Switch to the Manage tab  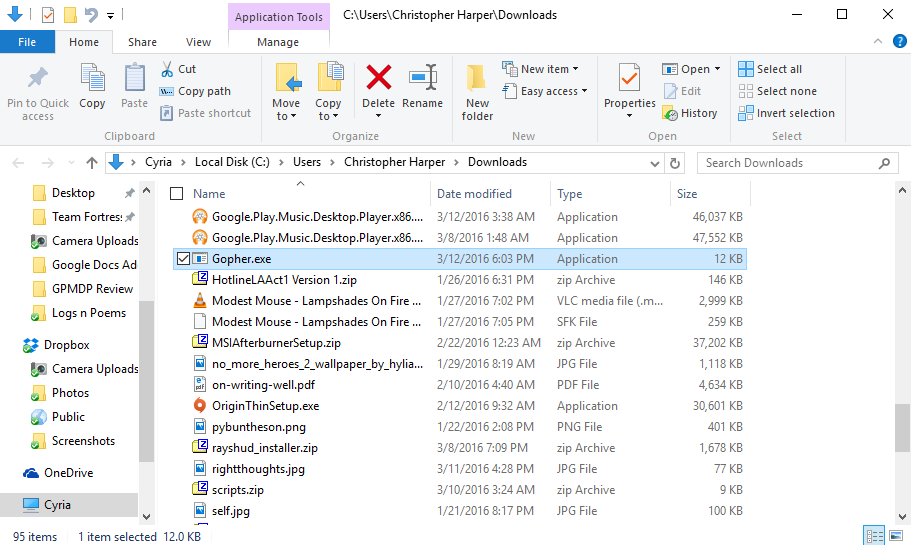point(278,42)
